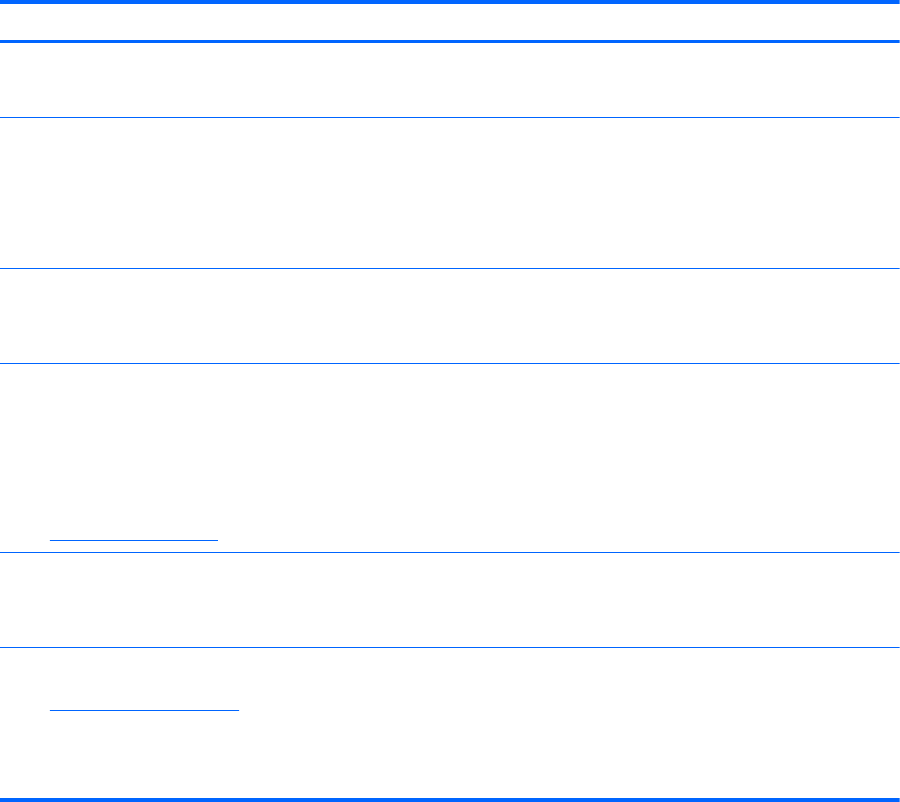Screen dimensions: 900x802
Task: Click the divider line below the first link
Action: [x=450, y=553]
